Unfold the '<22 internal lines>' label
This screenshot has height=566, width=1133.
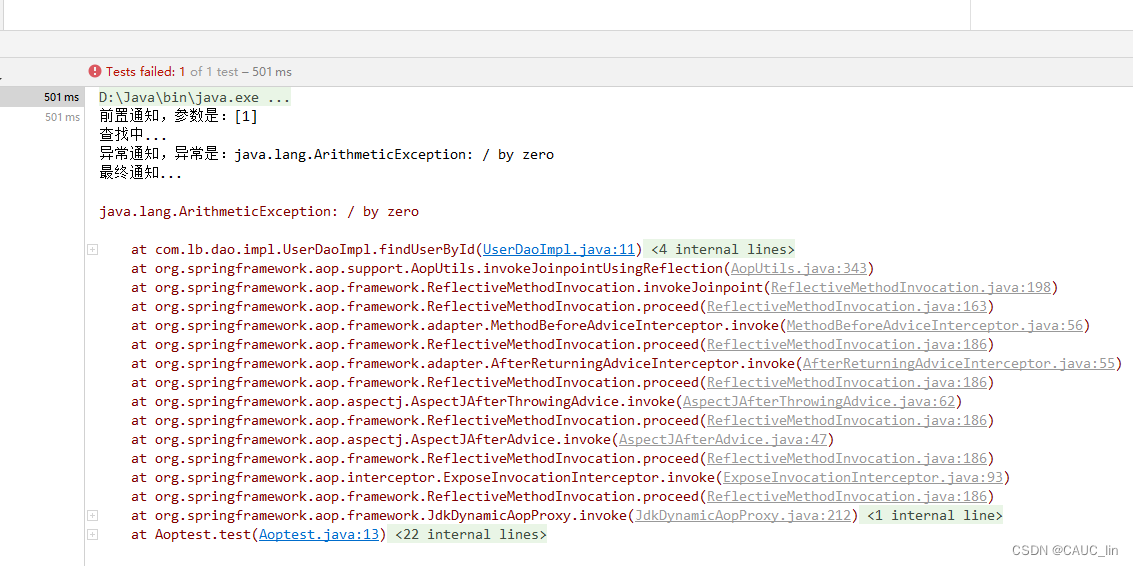[472, 534]
